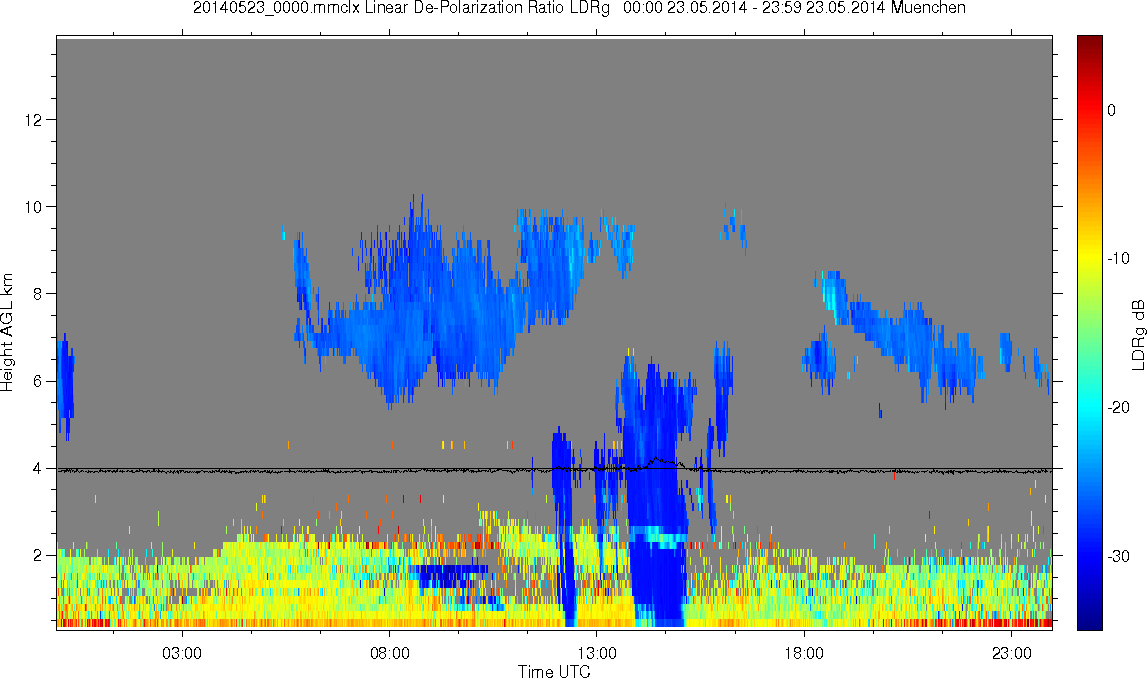Click the '23:00' time tick label
The height and width of the screenshot is (678, 1147).
coord(1012,653)
